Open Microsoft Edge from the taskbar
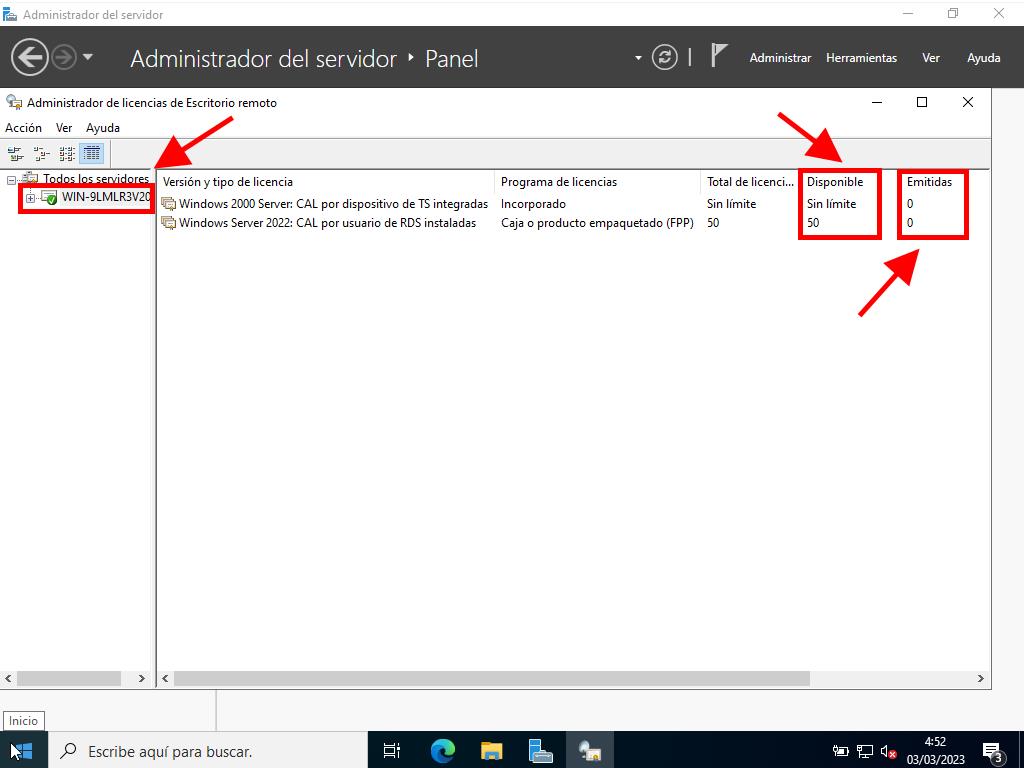1024x768 pixels. click(443, 750)
